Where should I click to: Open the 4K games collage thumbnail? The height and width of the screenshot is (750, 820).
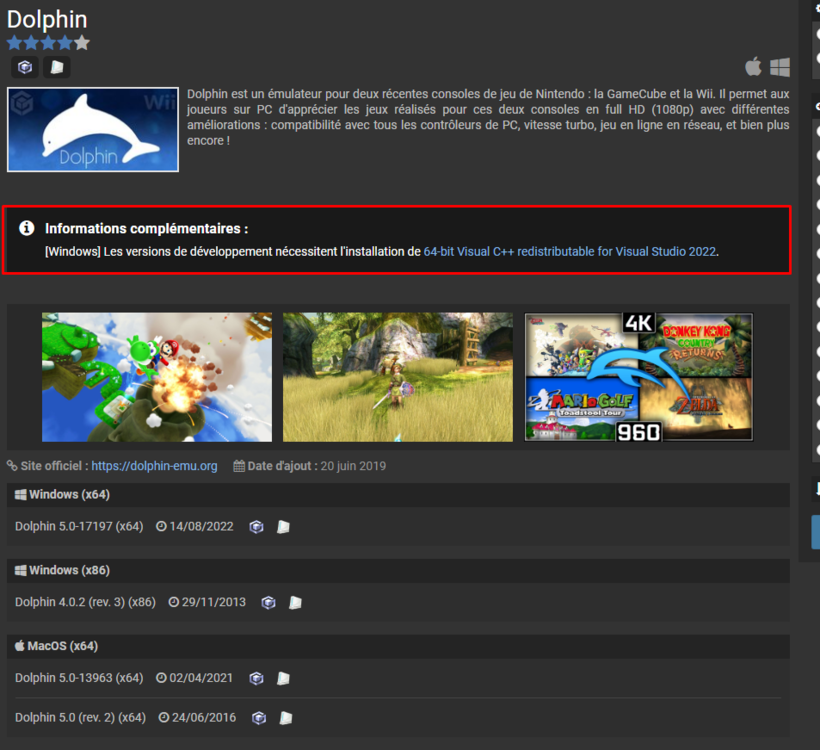click(639, 377)
